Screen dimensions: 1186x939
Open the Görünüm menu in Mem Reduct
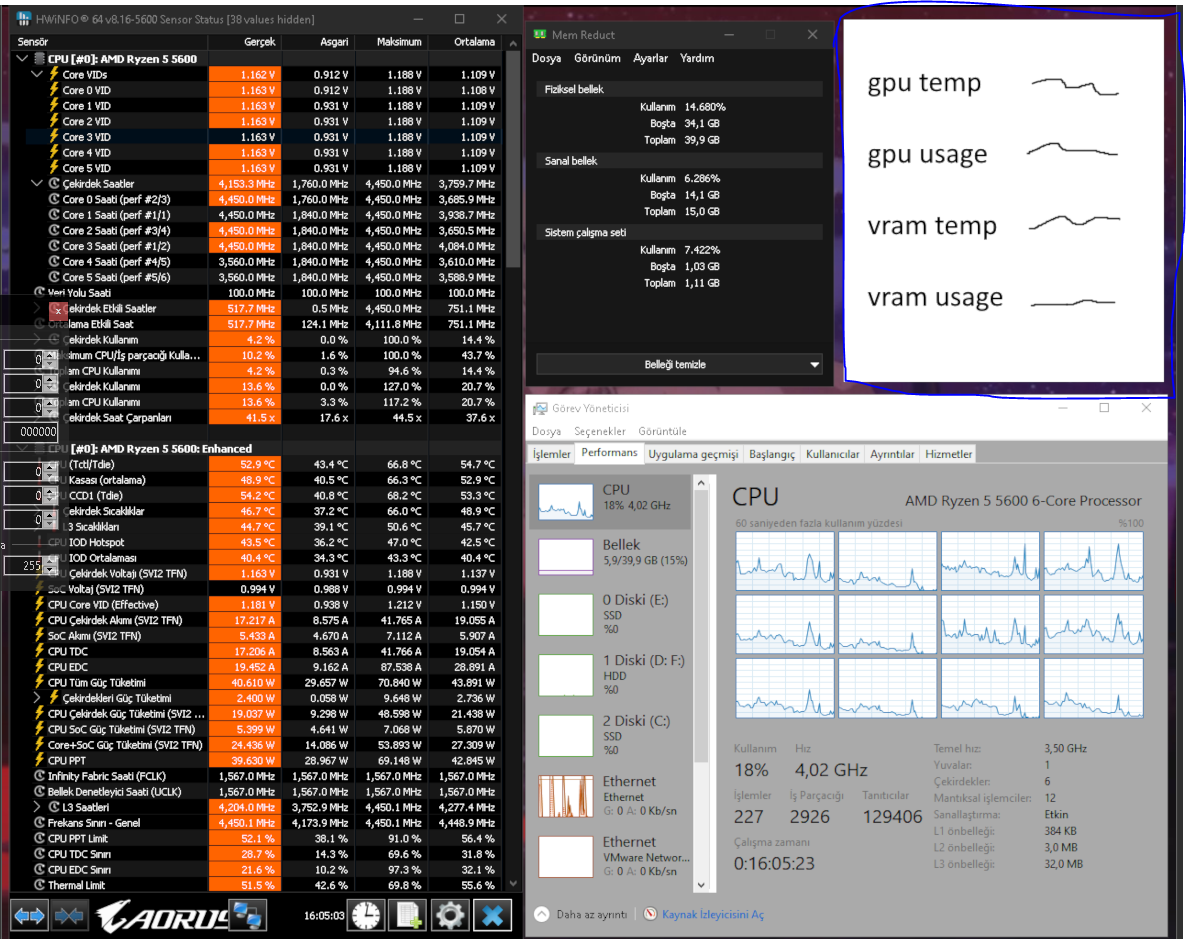click(x=597, y=58)
